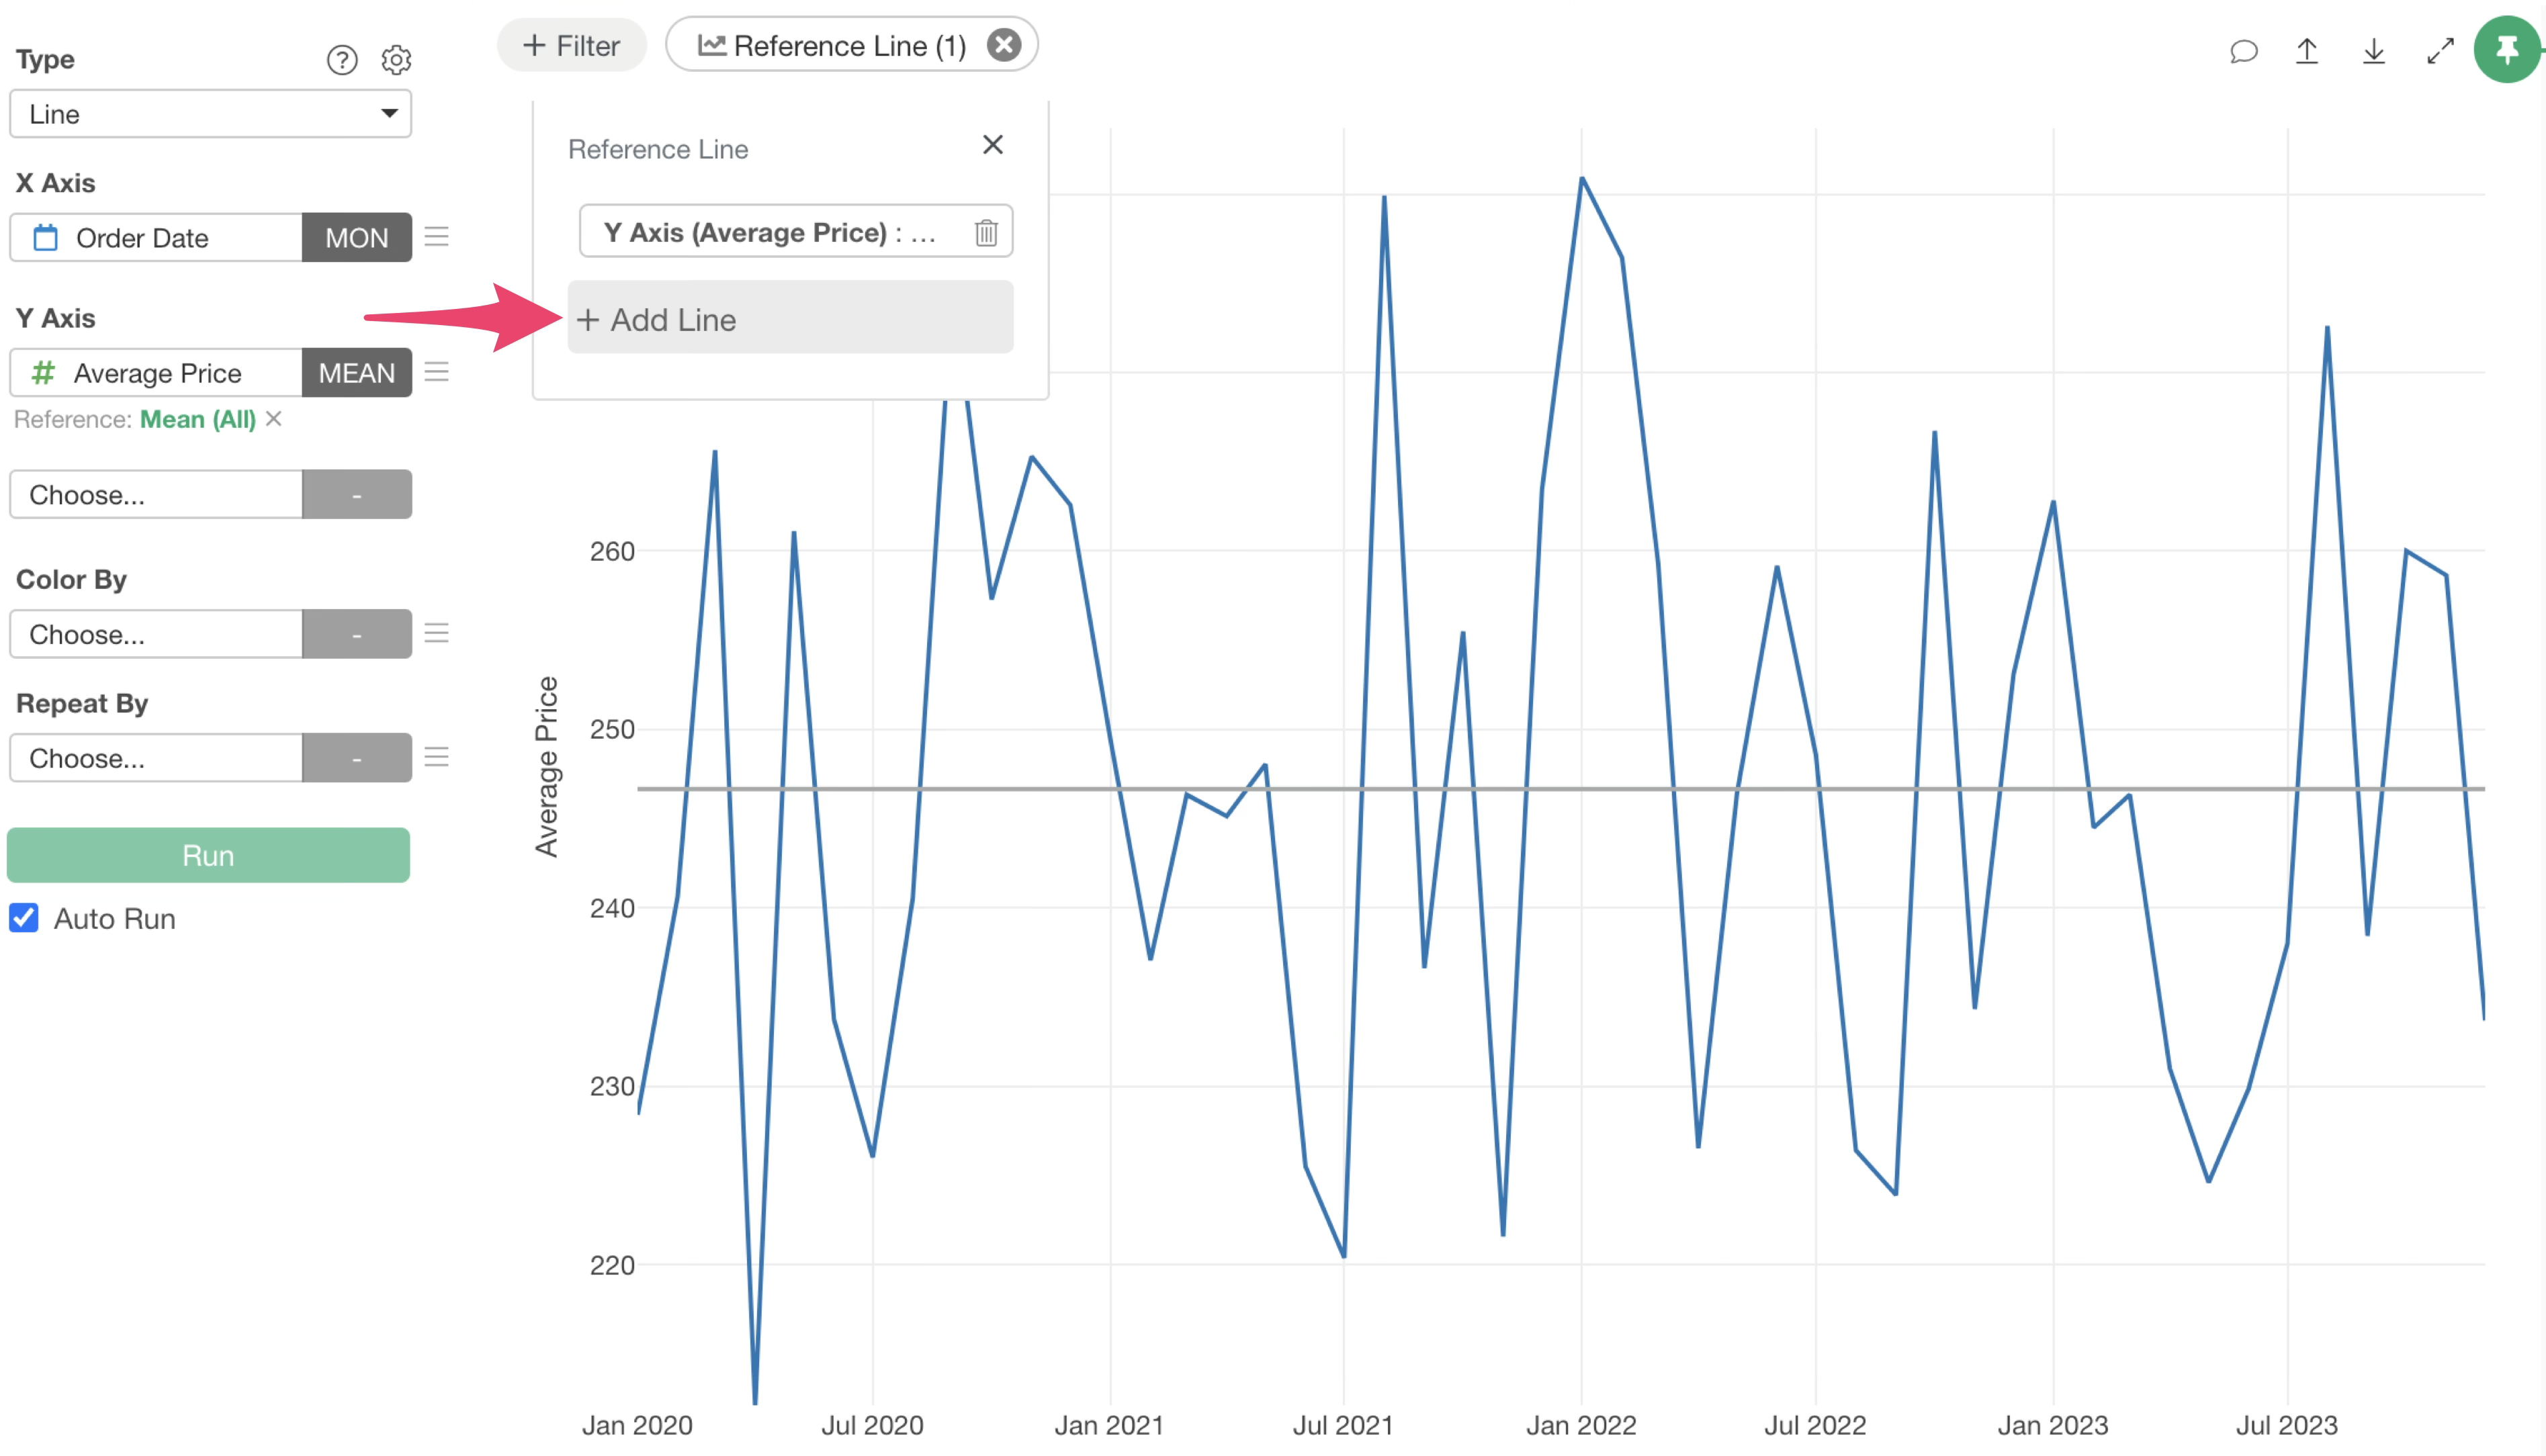Open chart settings gear icon

[396, 60]
